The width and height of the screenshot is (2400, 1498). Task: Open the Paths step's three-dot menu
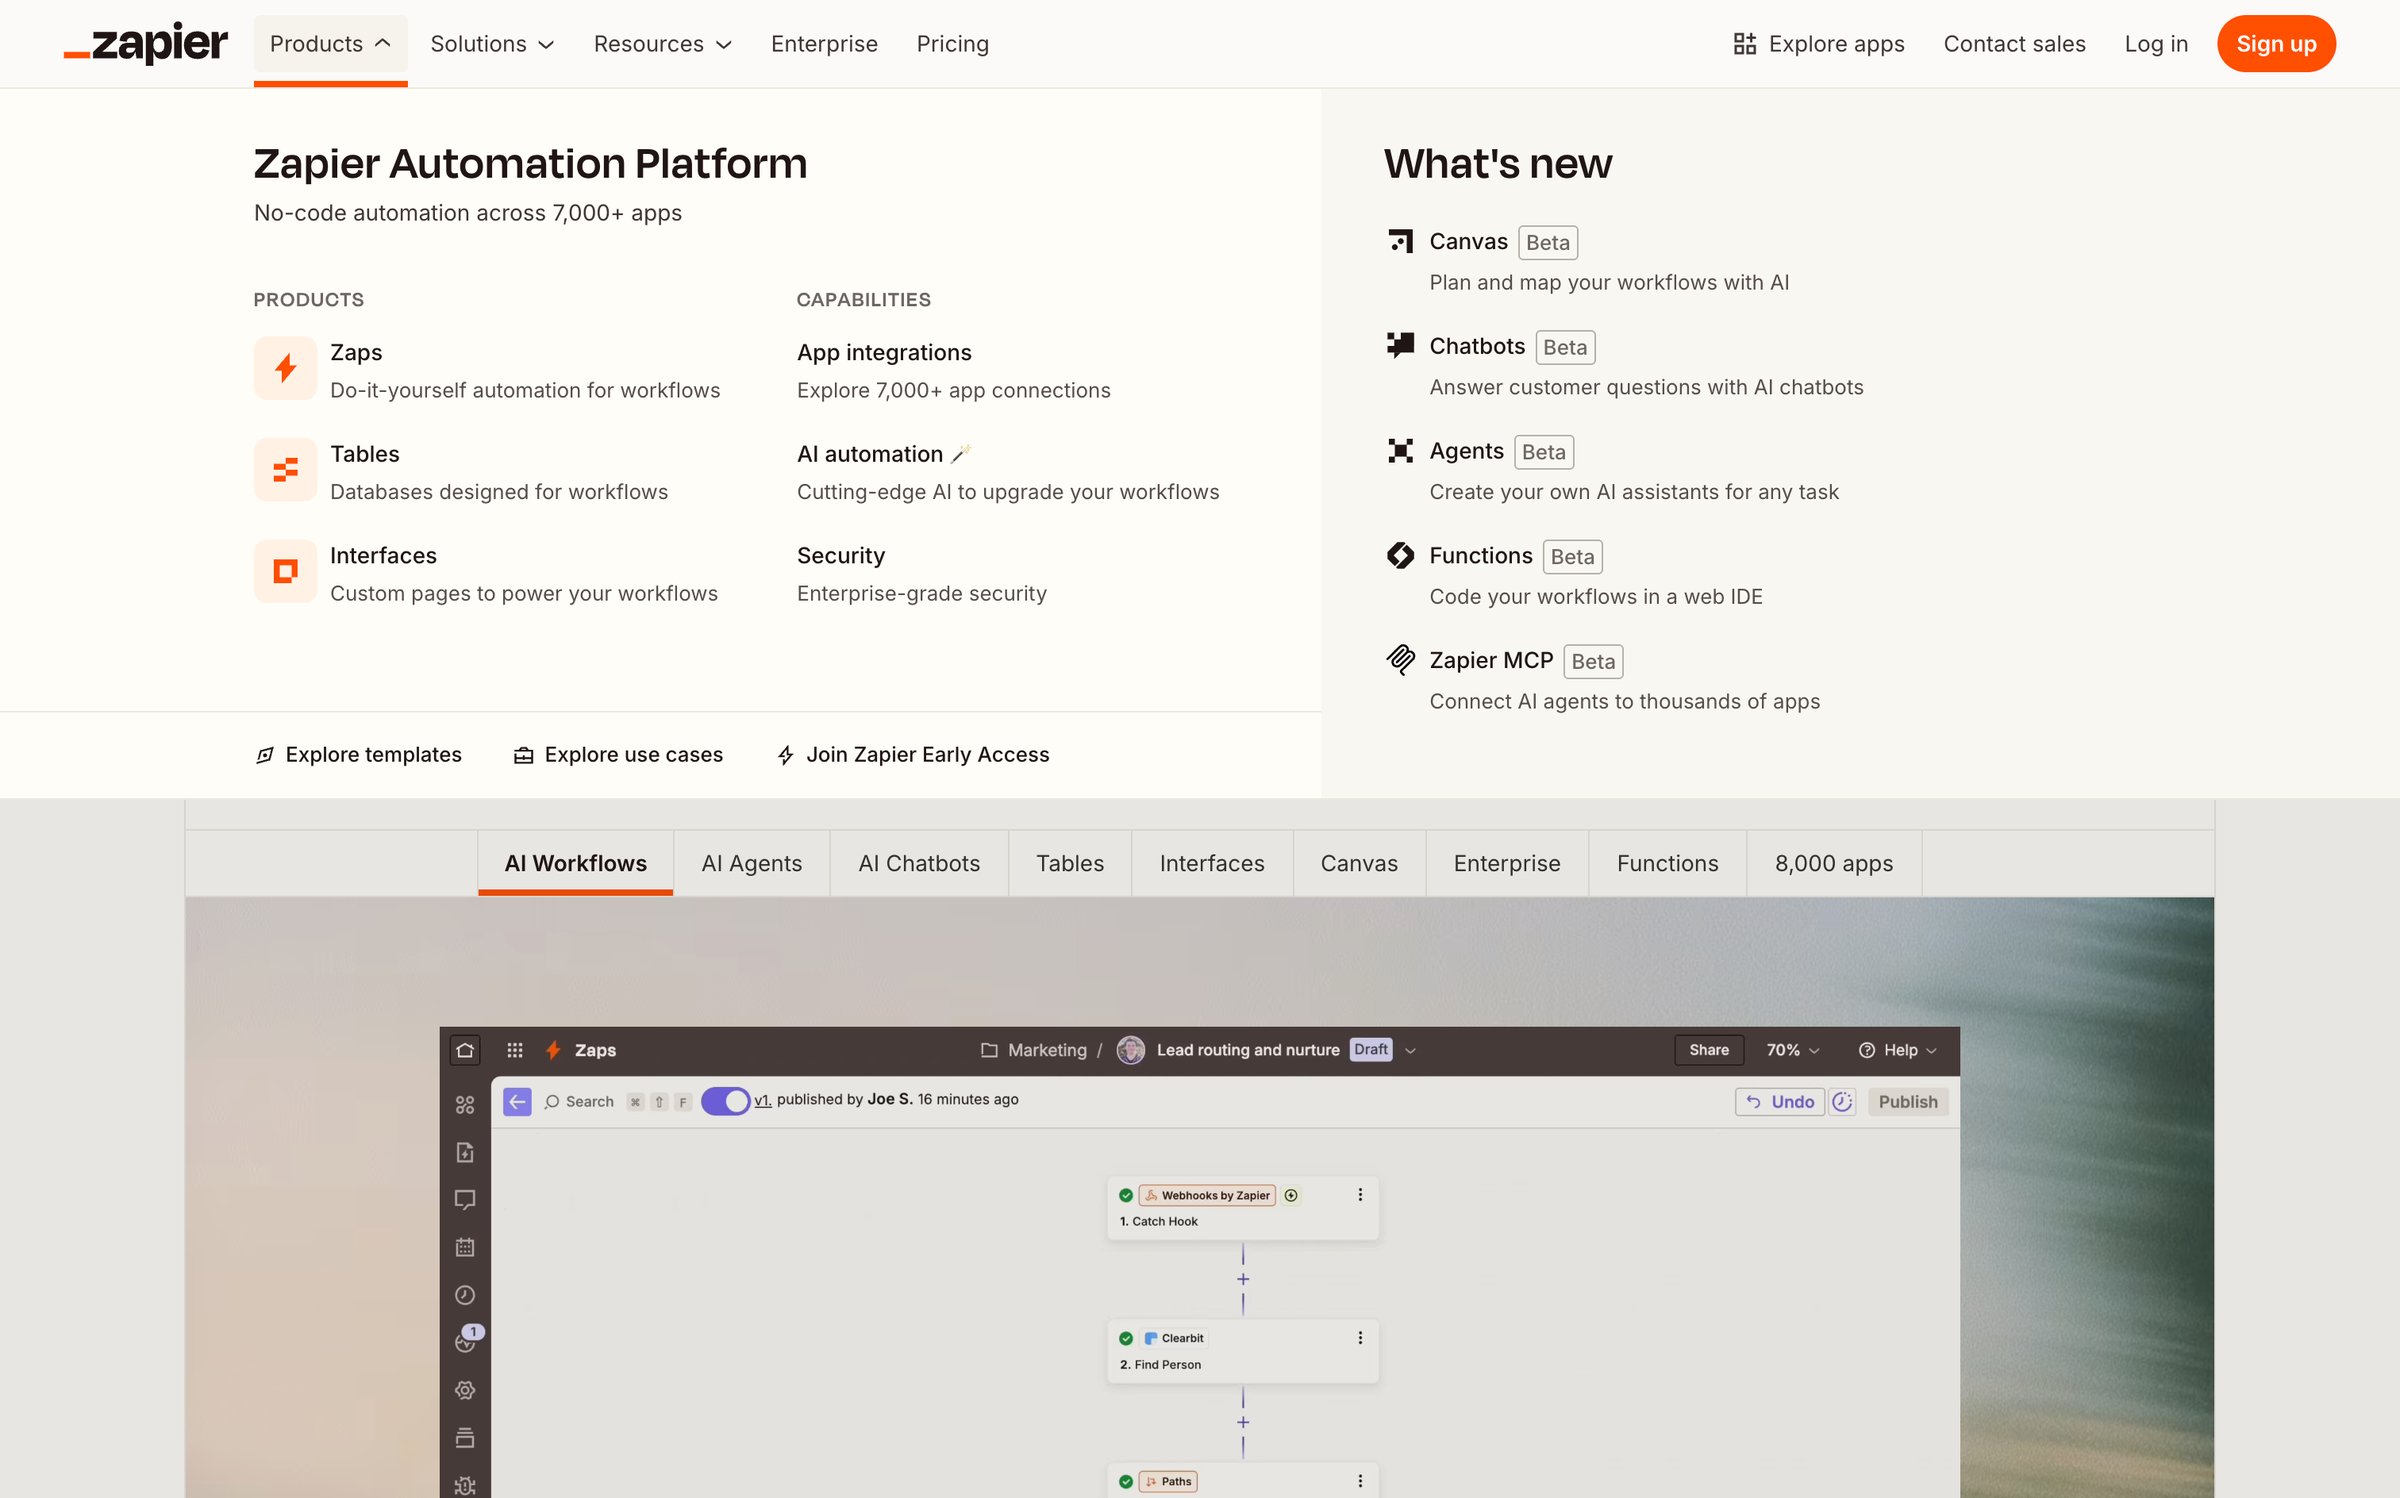click(x=1360, y=1481)
